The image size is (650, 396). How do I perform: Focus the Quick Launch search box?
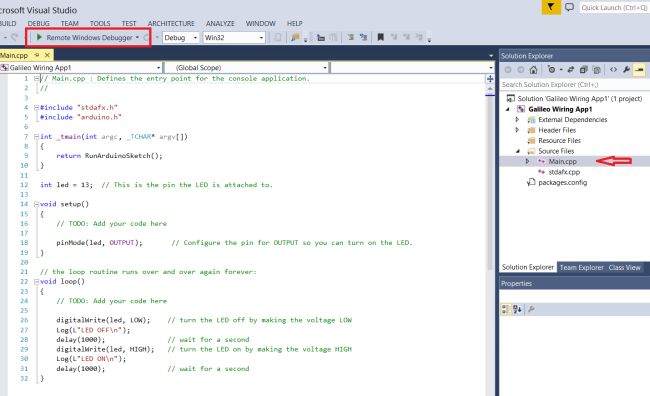[x=614, y=7]
